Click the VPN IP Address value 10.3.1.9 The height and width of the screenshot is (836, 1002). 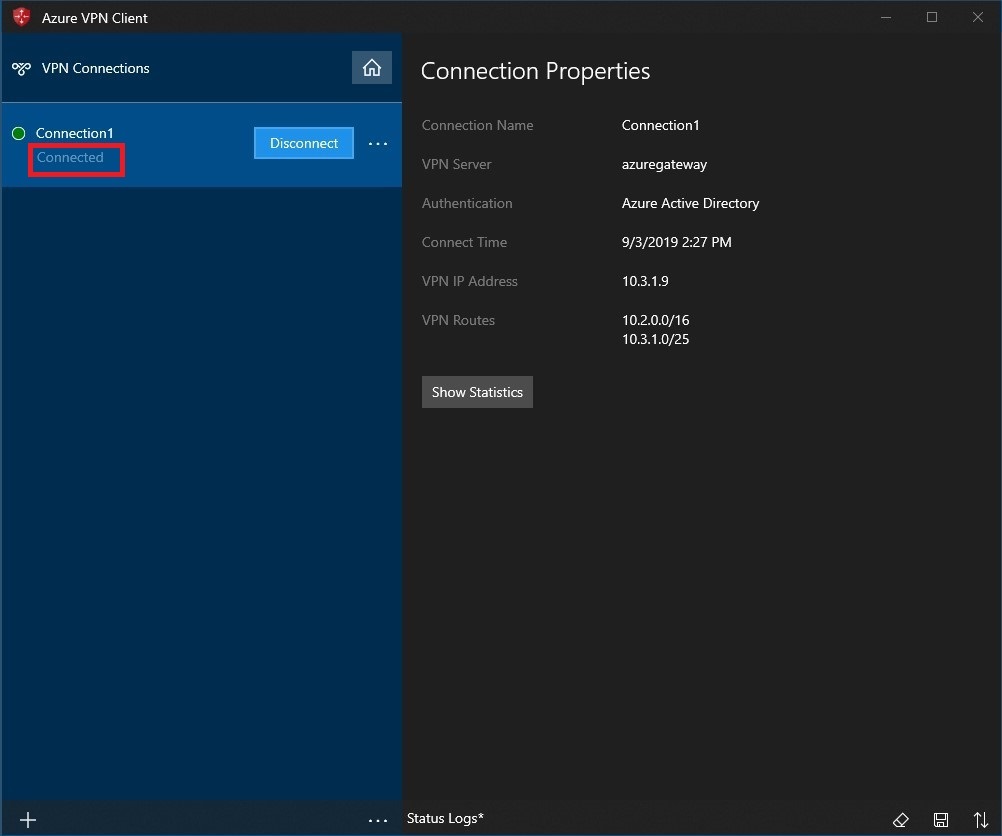coord(645,281)
